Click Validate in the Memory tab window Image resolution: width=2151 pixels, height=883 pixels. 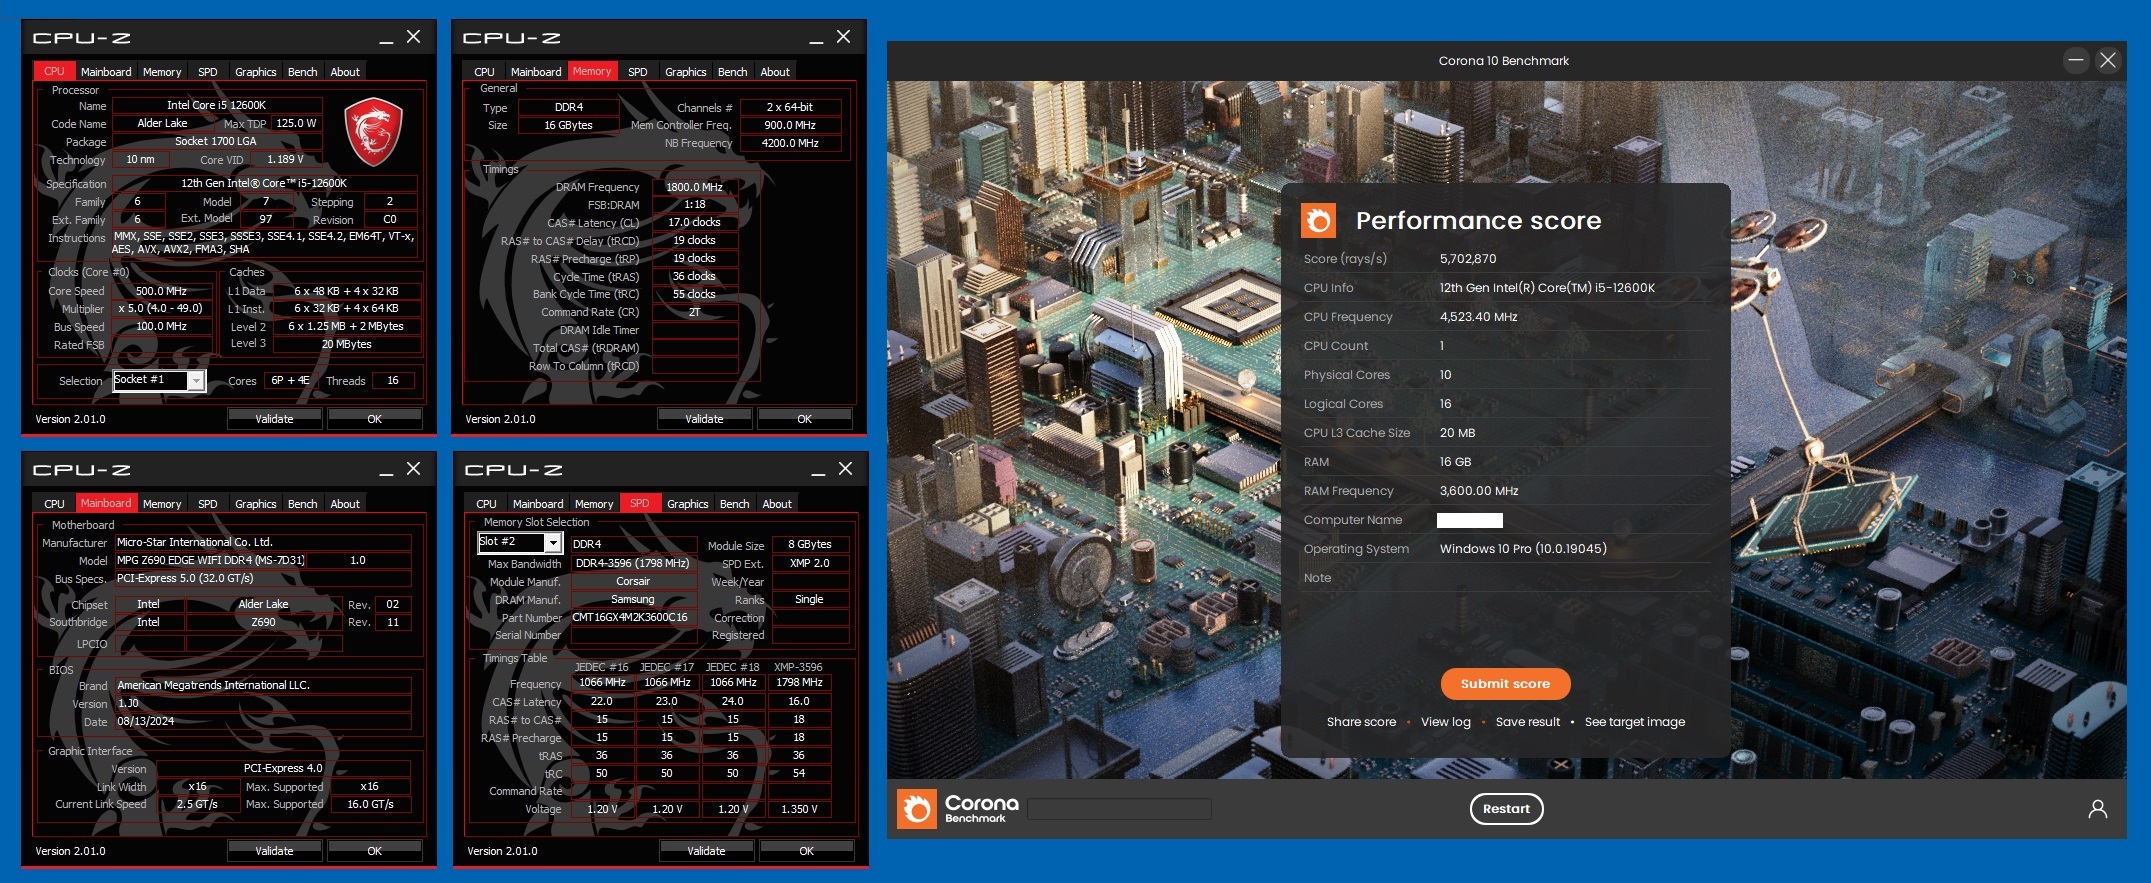704,419
